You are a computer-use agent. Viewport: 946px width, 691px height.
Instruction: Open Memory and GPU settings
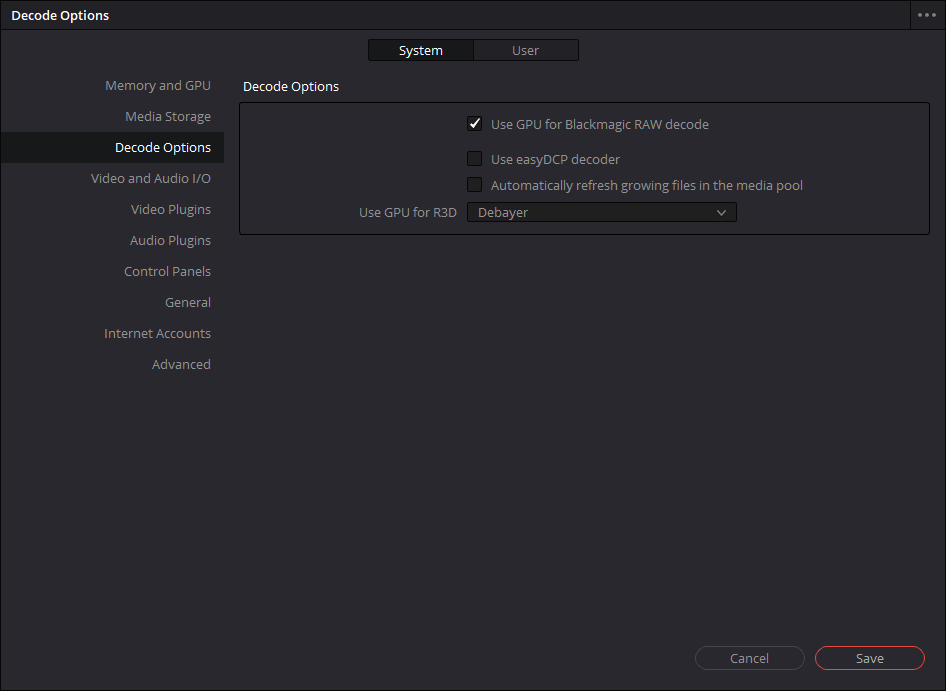point(157,86)
